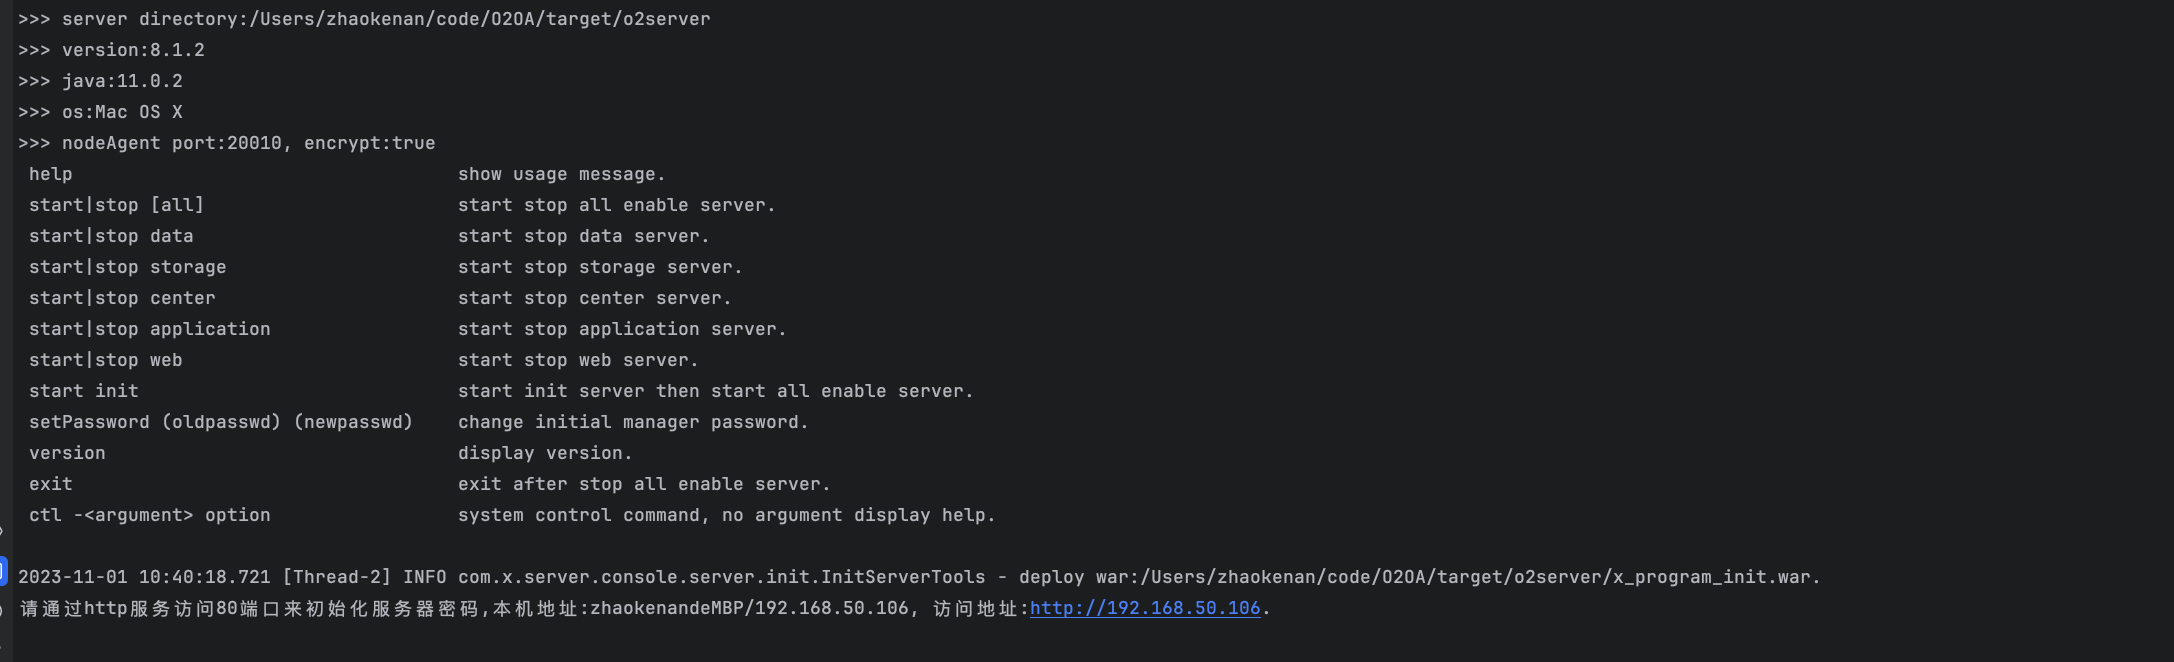This screenshot has height=662, width=2174.
Task: Click the InitServerTools INFO log line
Action: pos(918,577)
